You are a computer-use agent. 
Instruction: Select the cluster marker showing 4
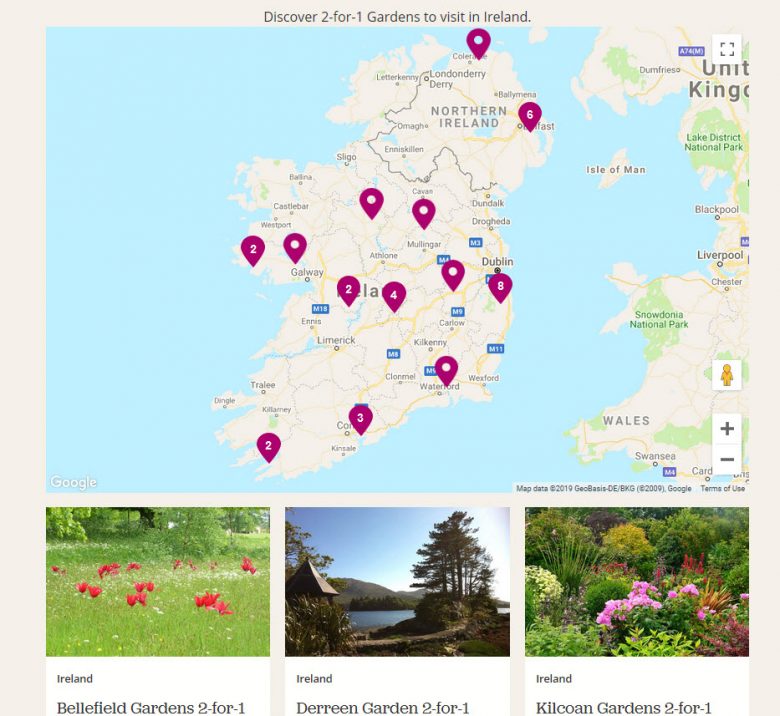[x=394, y=297]
